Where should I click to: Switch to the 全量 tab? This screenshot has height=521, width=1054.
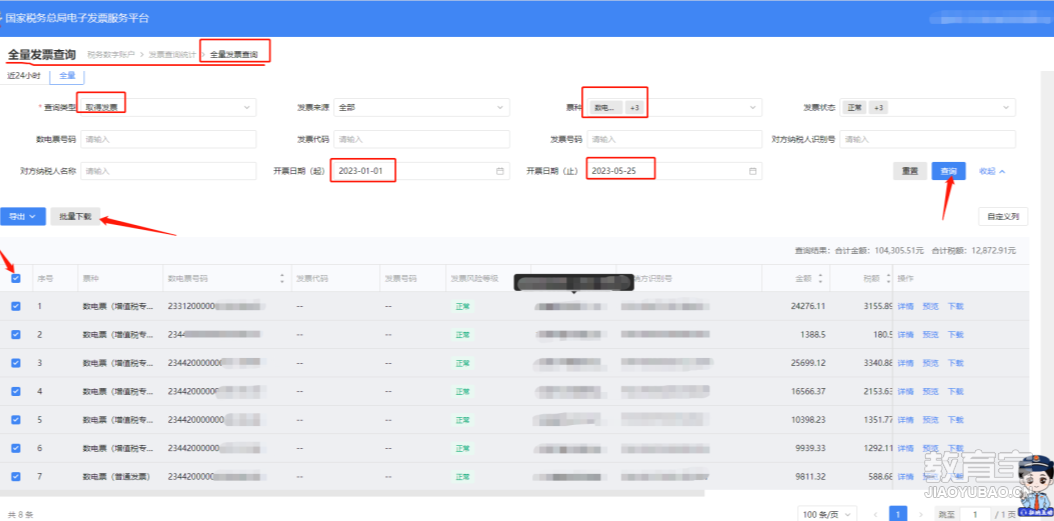tap(67, 76)
